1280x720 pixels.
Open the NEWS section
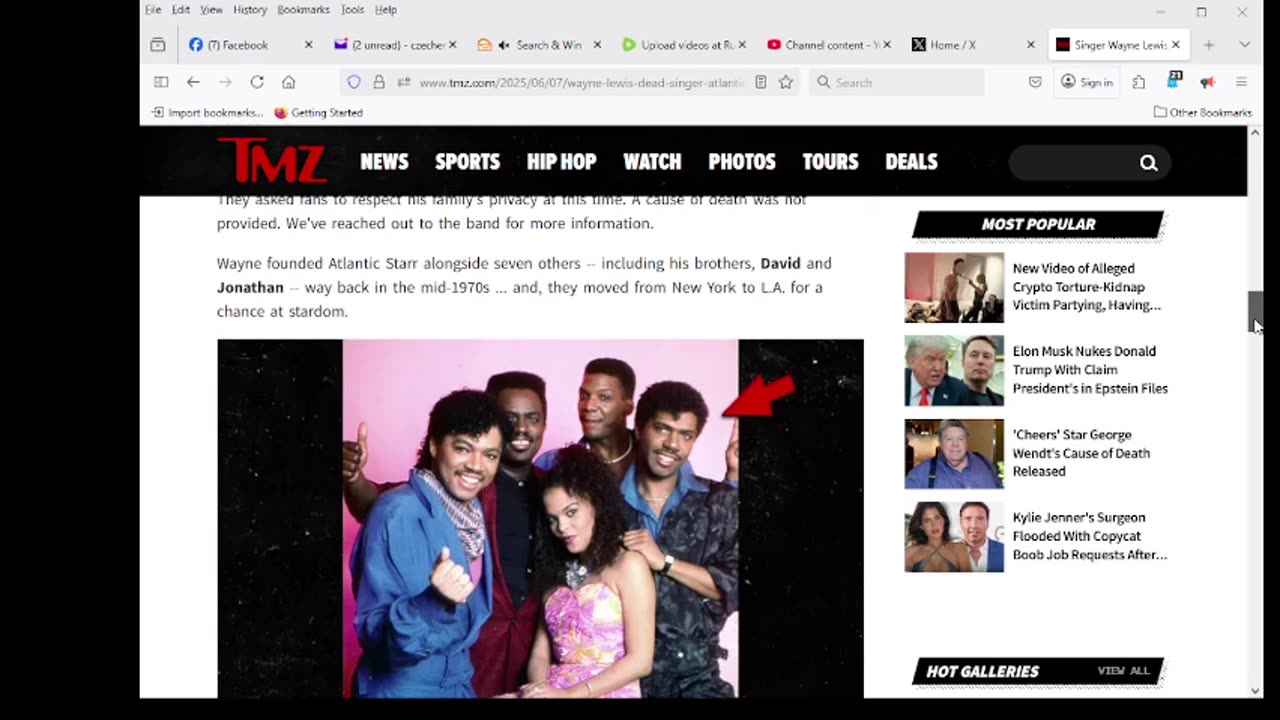pyautogui.click(x=384, y=162)
